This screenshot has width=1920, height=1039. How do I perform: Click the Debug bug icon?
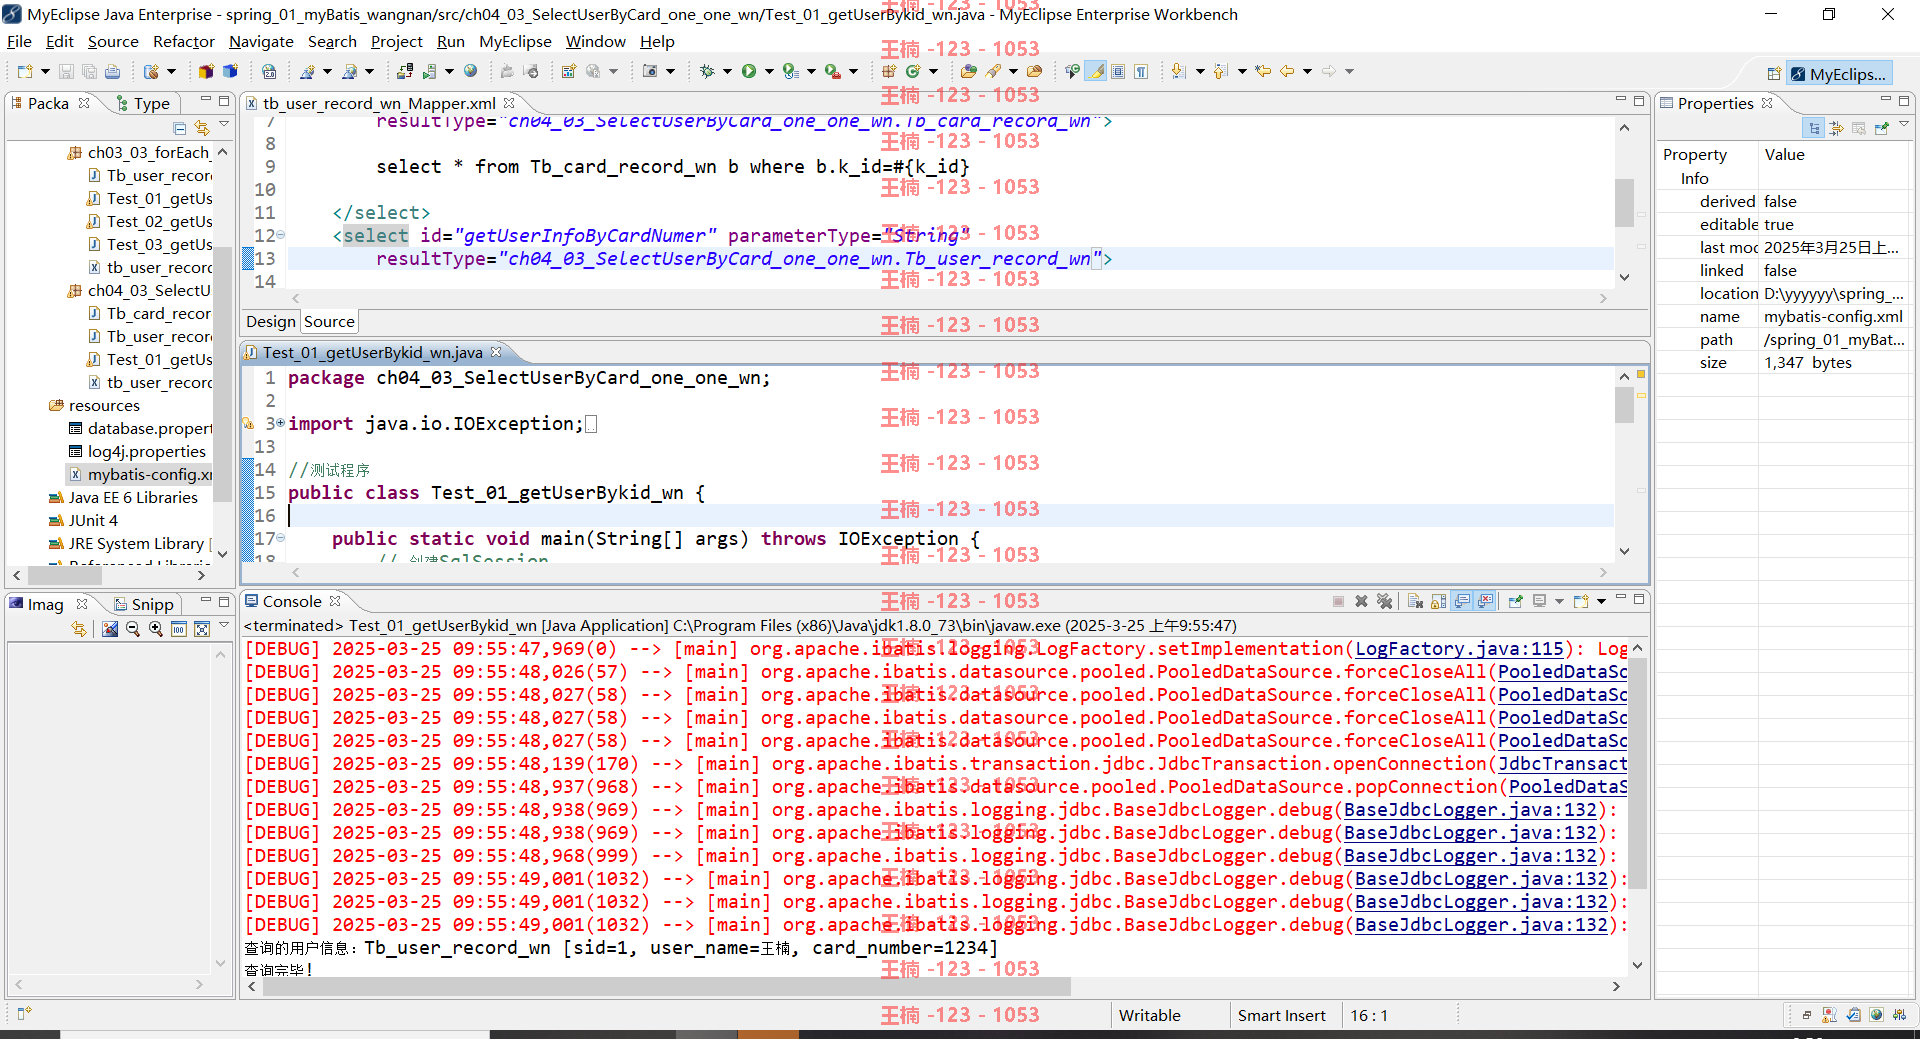tap(707, 72)
